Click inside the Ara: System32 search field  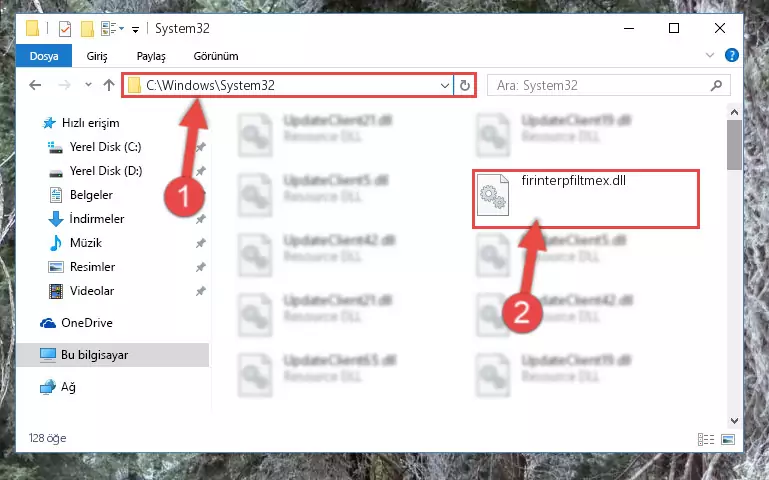pos(608,86)
